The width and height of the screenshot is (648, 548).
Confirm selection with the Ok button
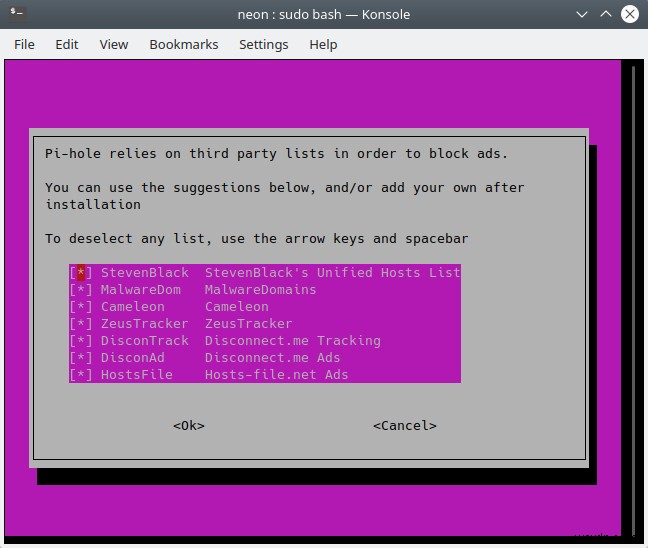tap(189, 426)
